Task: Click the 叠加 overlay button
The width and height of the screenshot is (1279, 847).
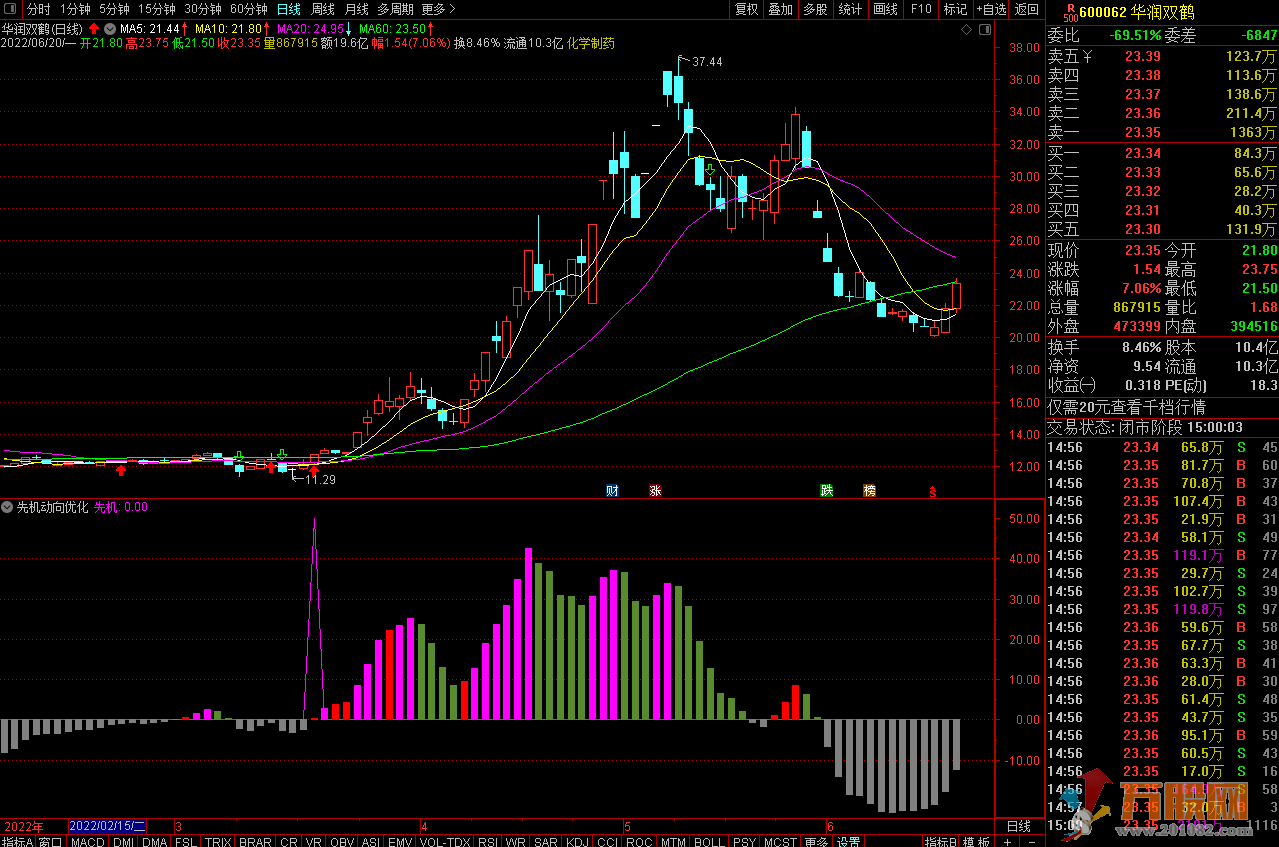Action: point(780,9)
